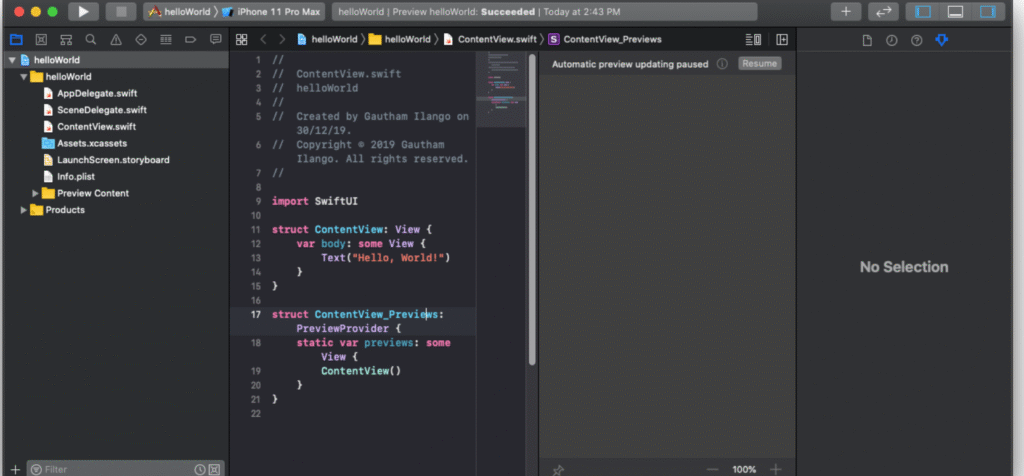Open the Library with plus button
This screenshot has width=1024, height=476.
coord(846,12)
